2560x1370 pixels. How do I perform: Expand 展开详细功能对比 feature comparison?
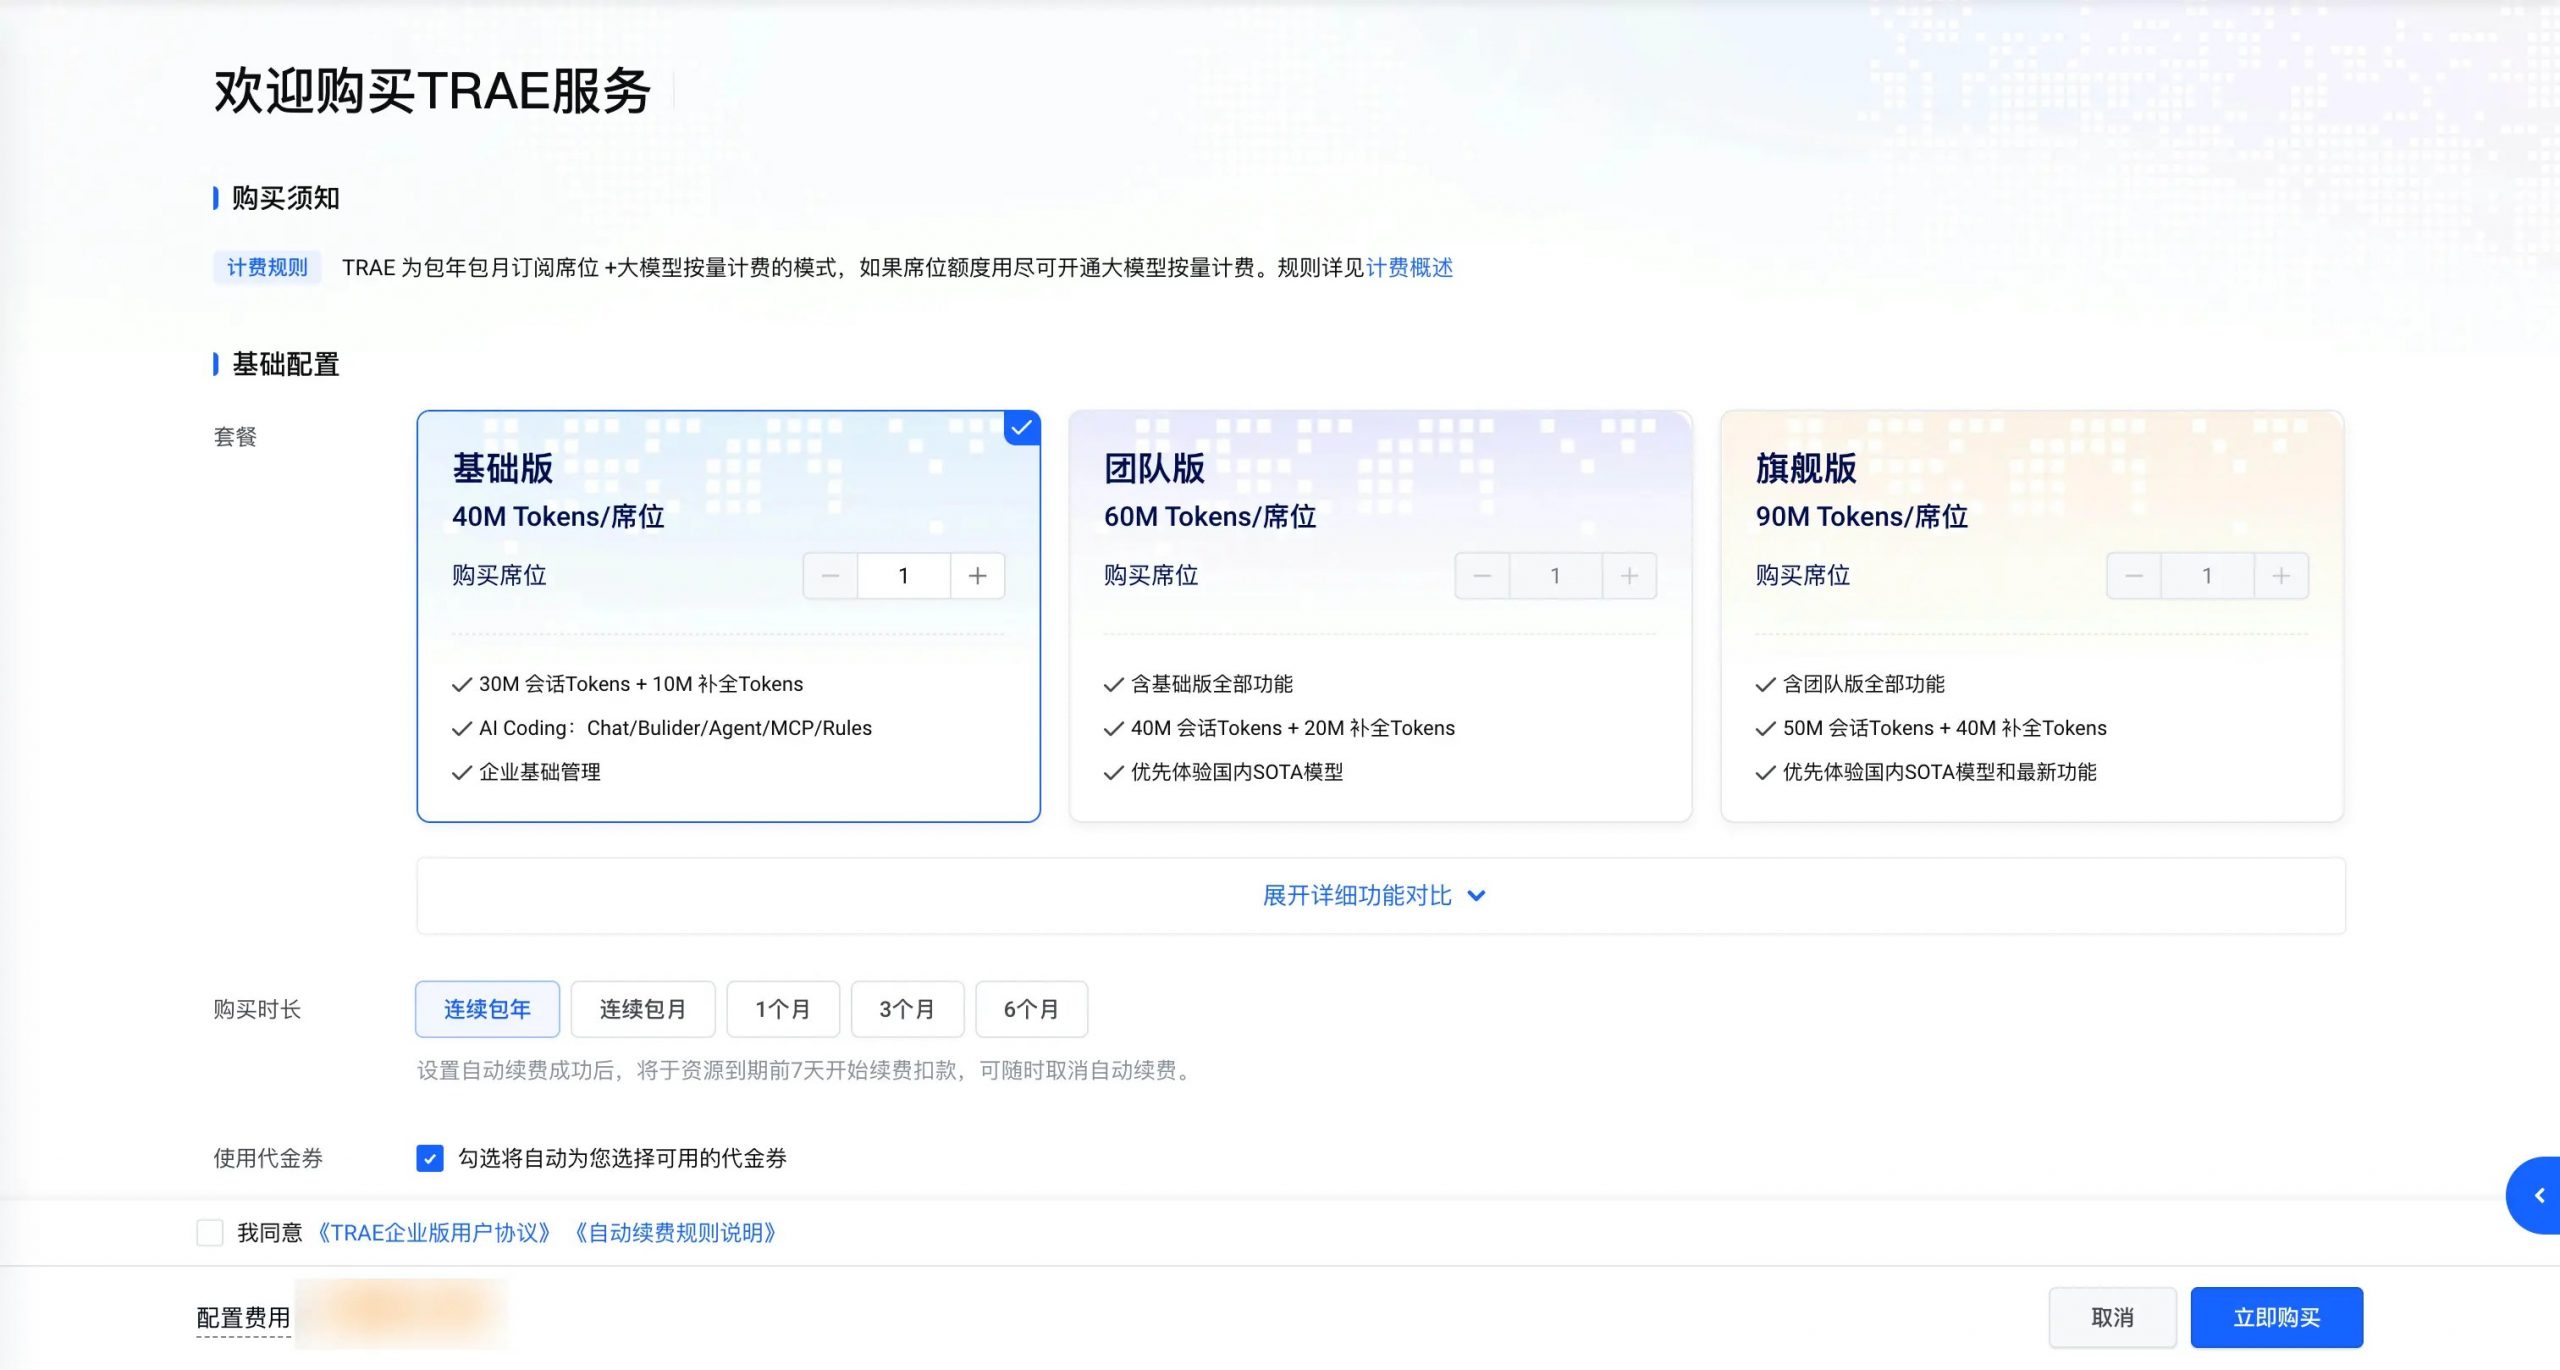[1380, 896]
